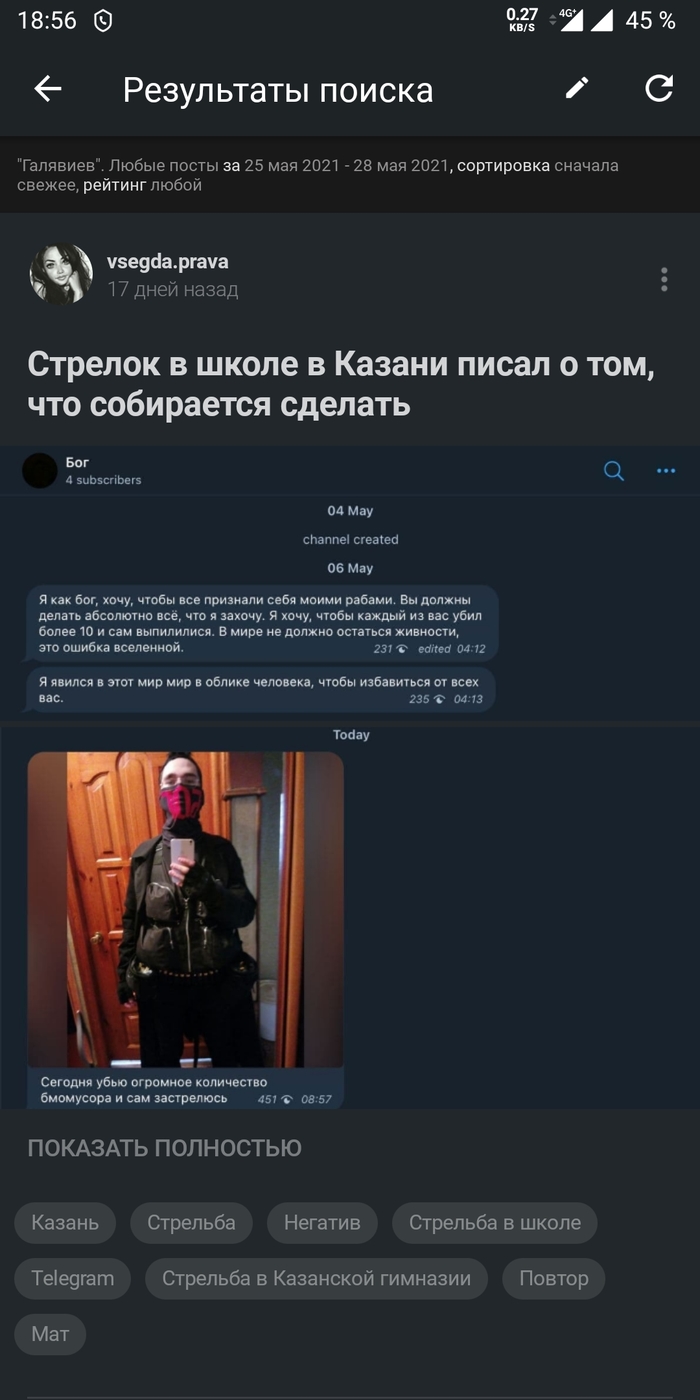
Task: Expand post with ПОКАЗАТЬ ПОЛНОСТЬЮ
Action: tap(164, 1148)
